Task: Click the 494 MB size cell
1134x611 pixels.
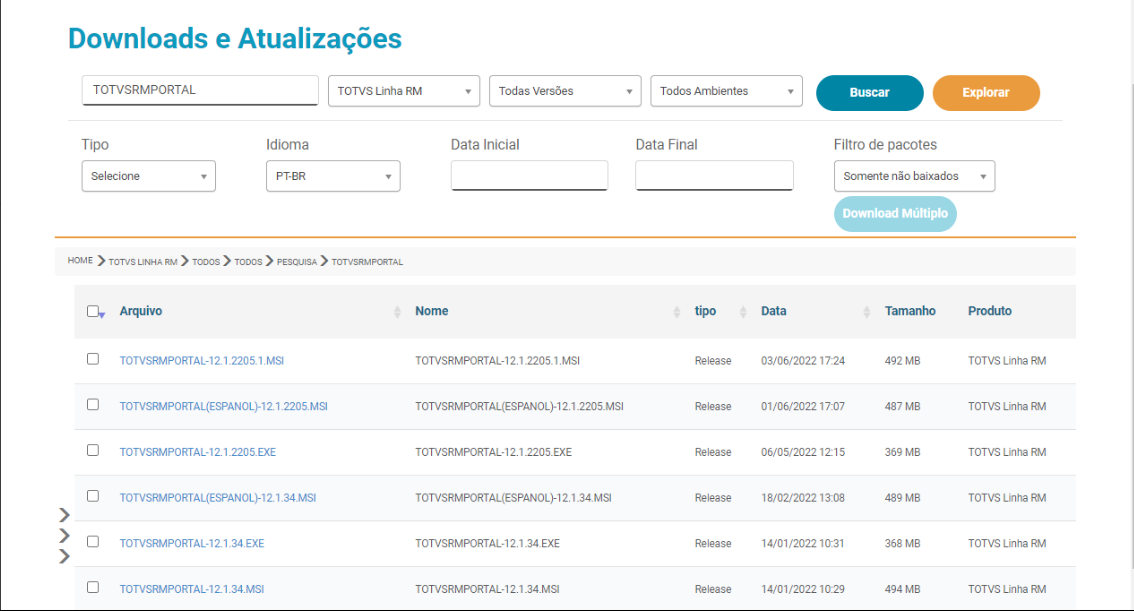Action: [902, 589]
